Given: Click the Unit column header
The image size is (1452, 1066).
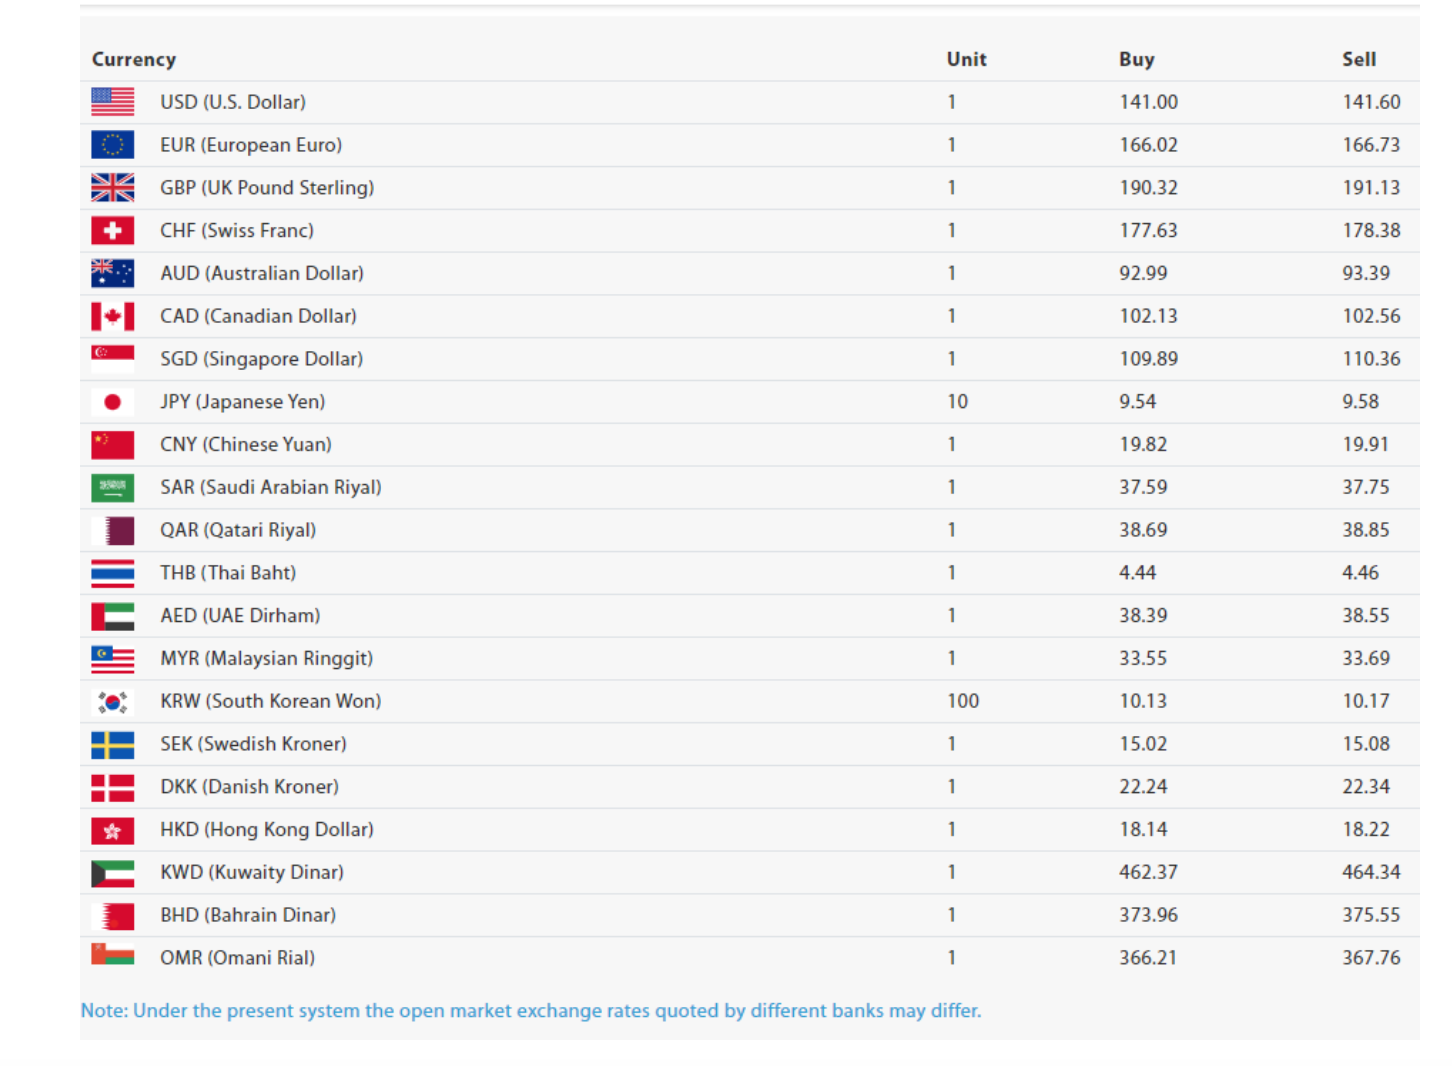Looking at the screenshot, I should click(x=966, y=60).
